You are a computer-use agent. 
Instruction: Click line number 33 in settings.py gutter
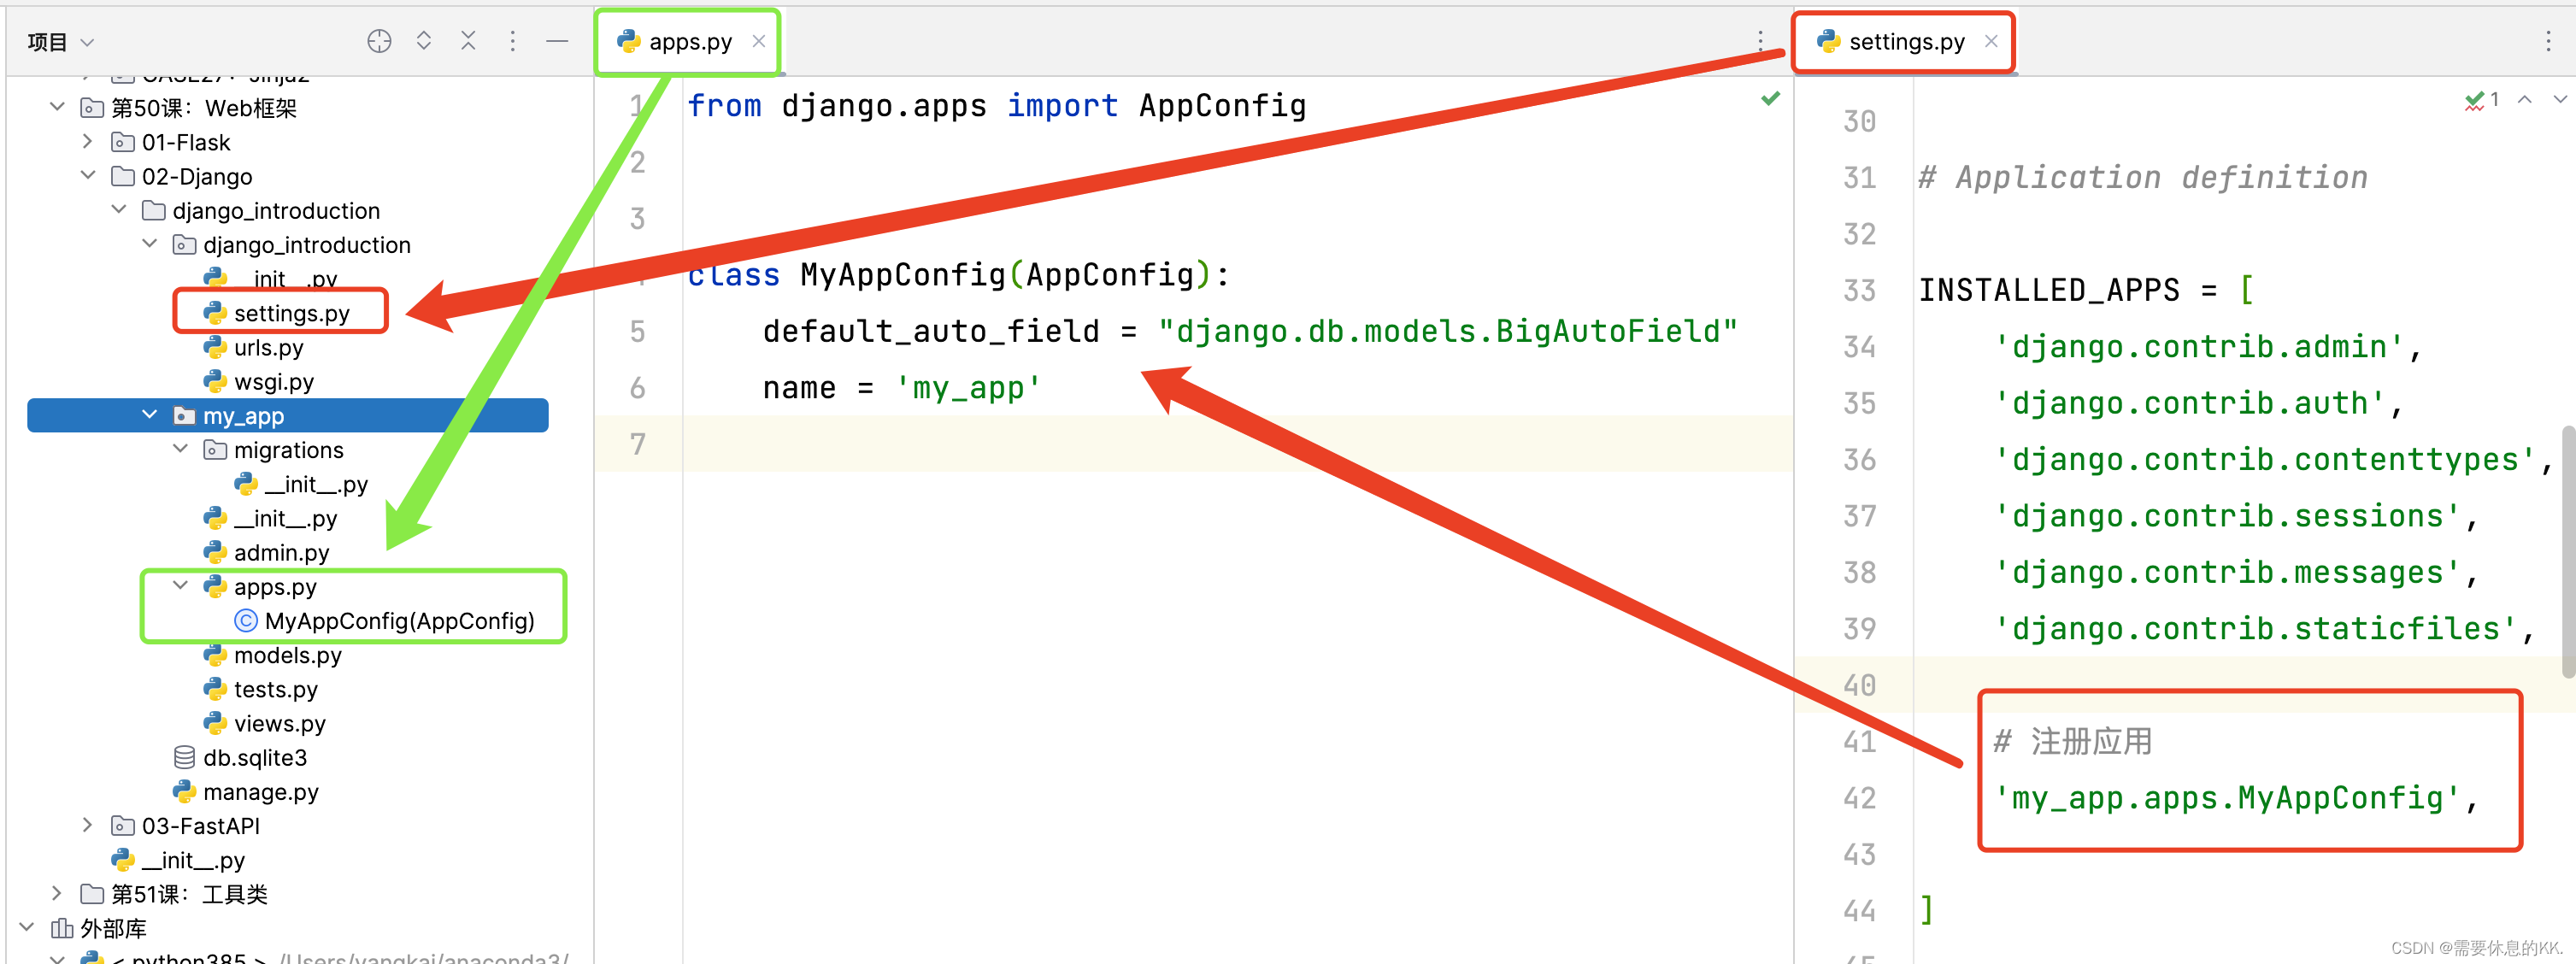point(1859,290)
